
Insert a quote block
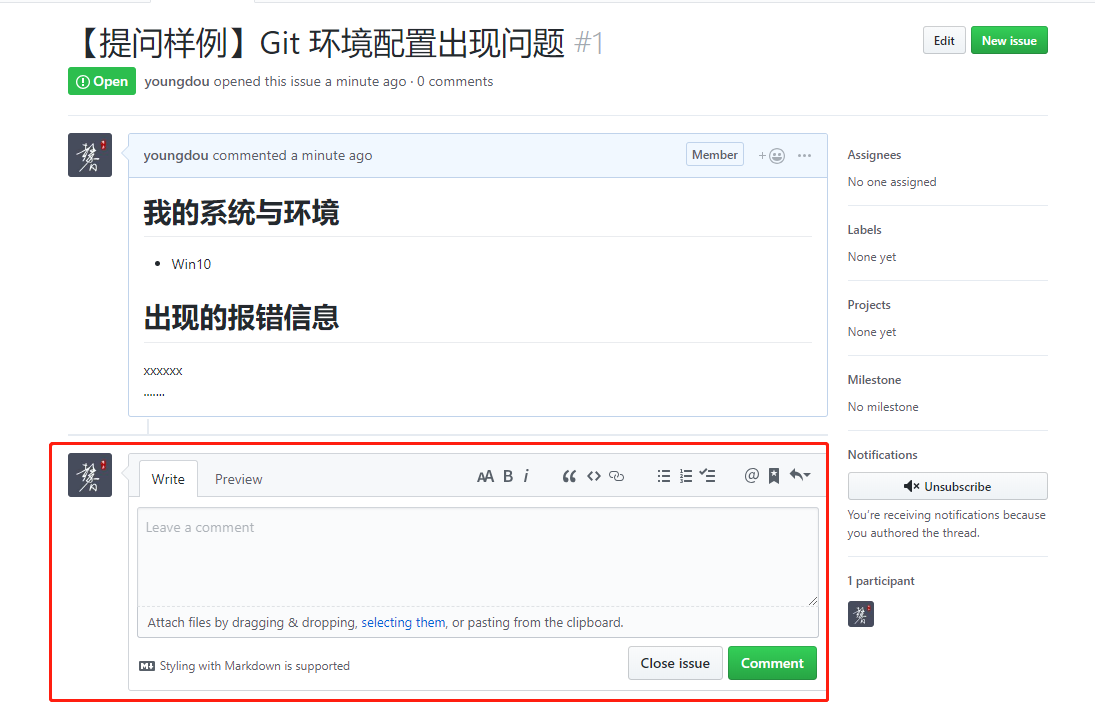(569, 476)
